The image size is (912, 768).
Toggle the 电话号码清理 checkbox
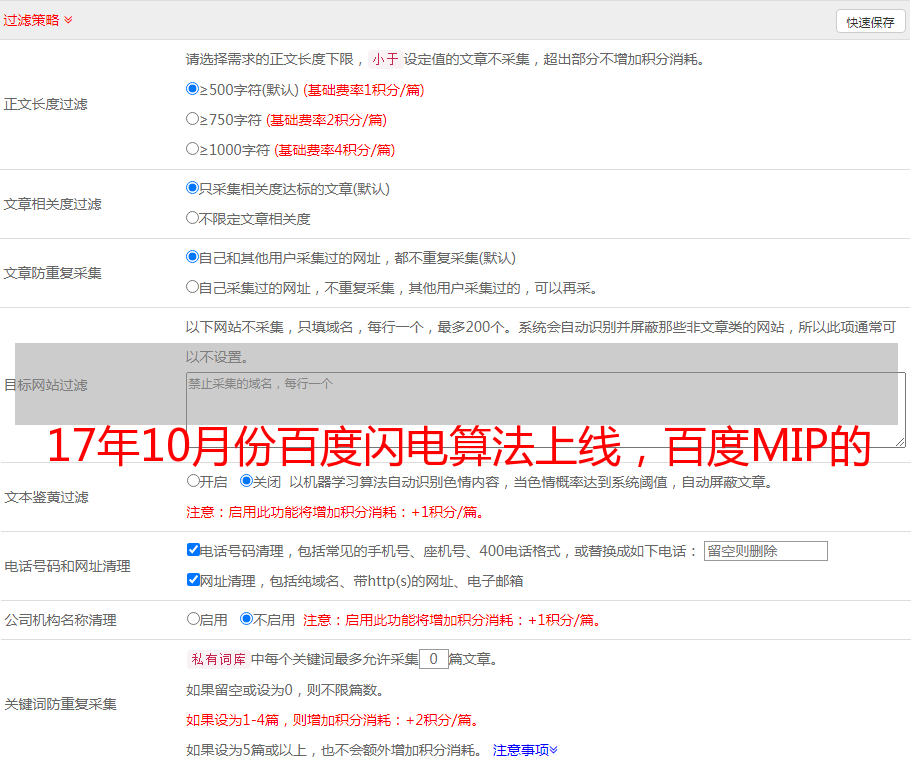click(194, 550)
